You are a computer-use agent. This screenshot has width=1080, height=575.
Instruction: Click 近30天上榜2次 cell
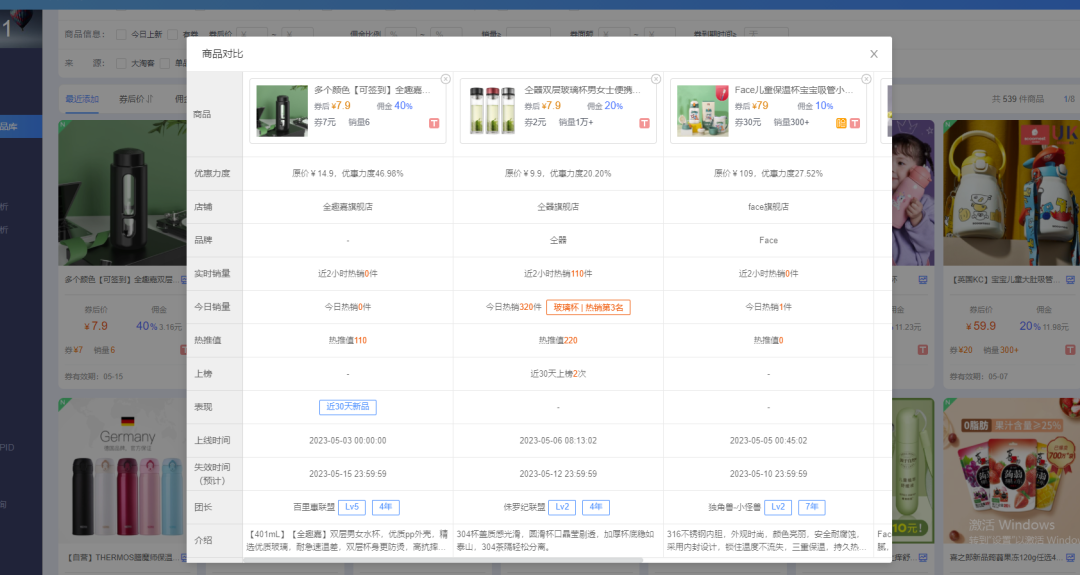[x=558, y=374]
